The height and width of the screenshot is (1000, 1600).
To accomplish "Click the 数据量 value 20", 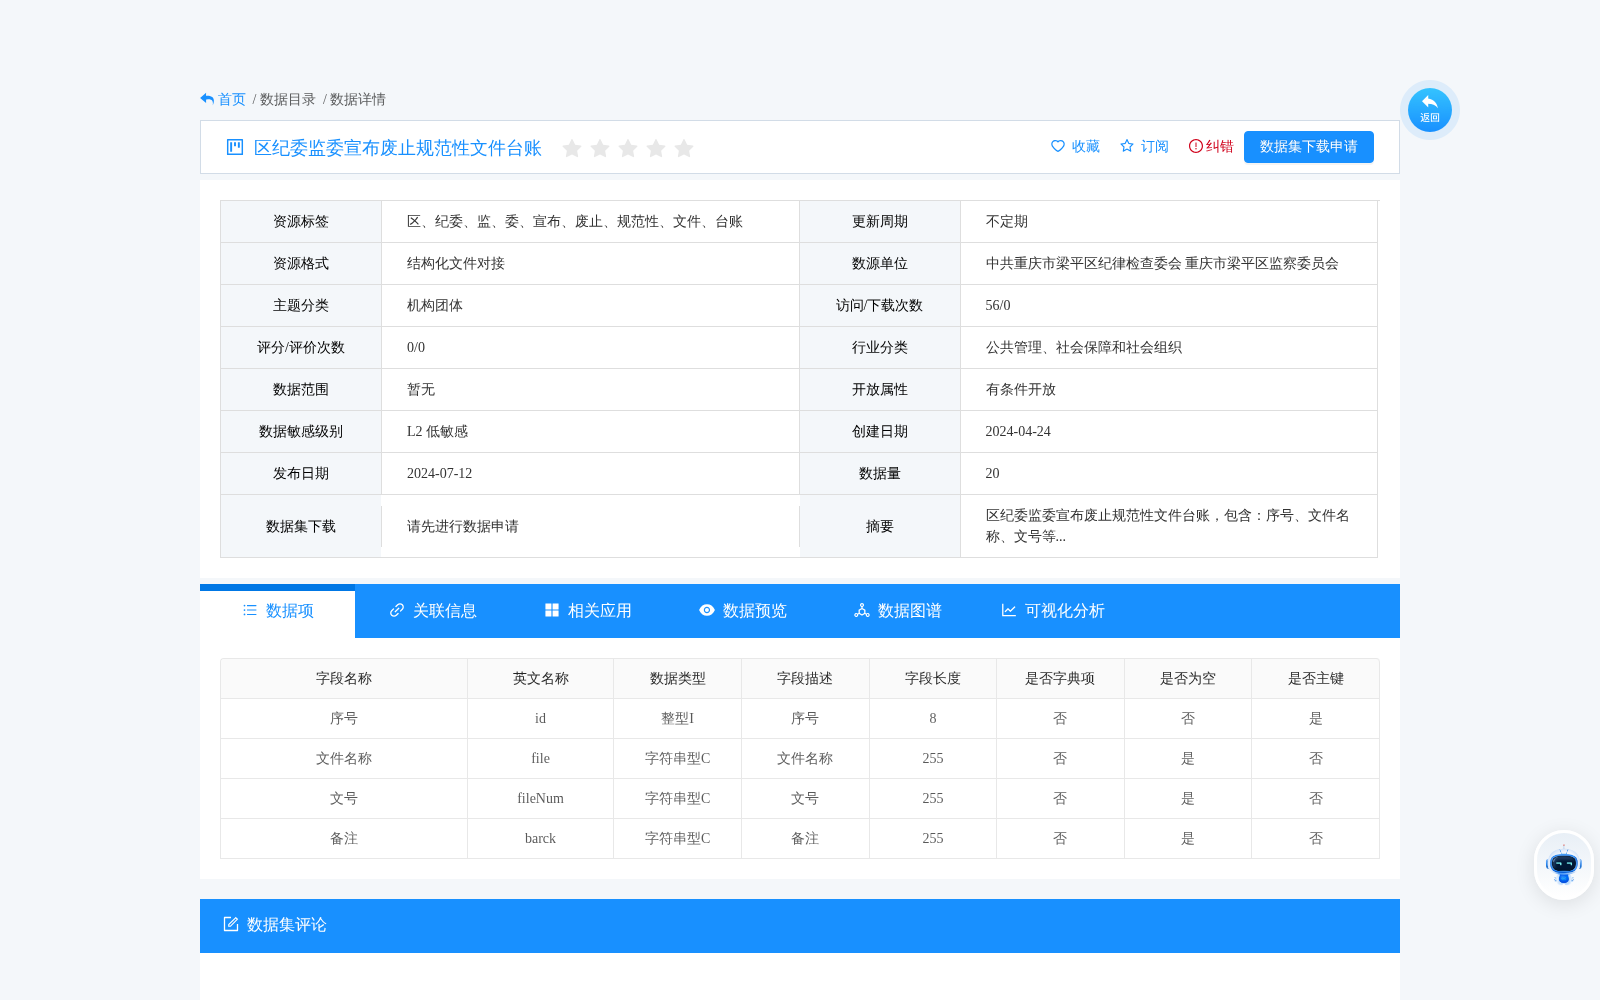I will click(993, 474).
